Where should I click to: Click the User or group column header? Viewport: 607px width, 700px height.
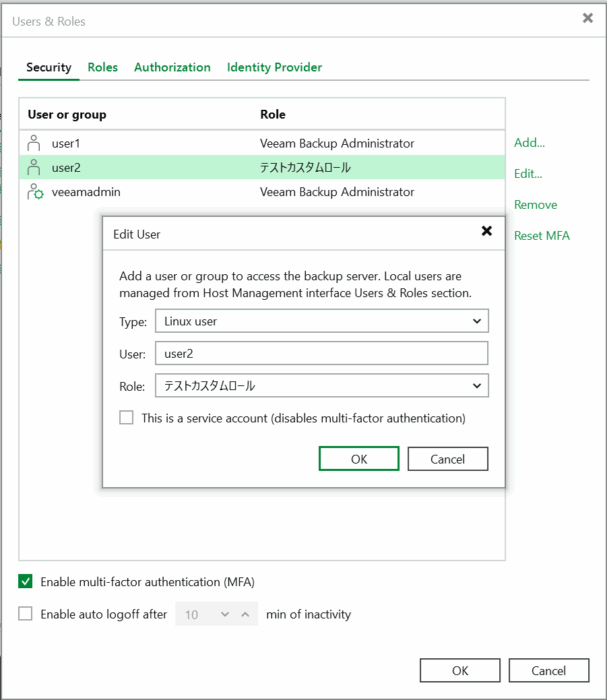(x=67, y=115)
